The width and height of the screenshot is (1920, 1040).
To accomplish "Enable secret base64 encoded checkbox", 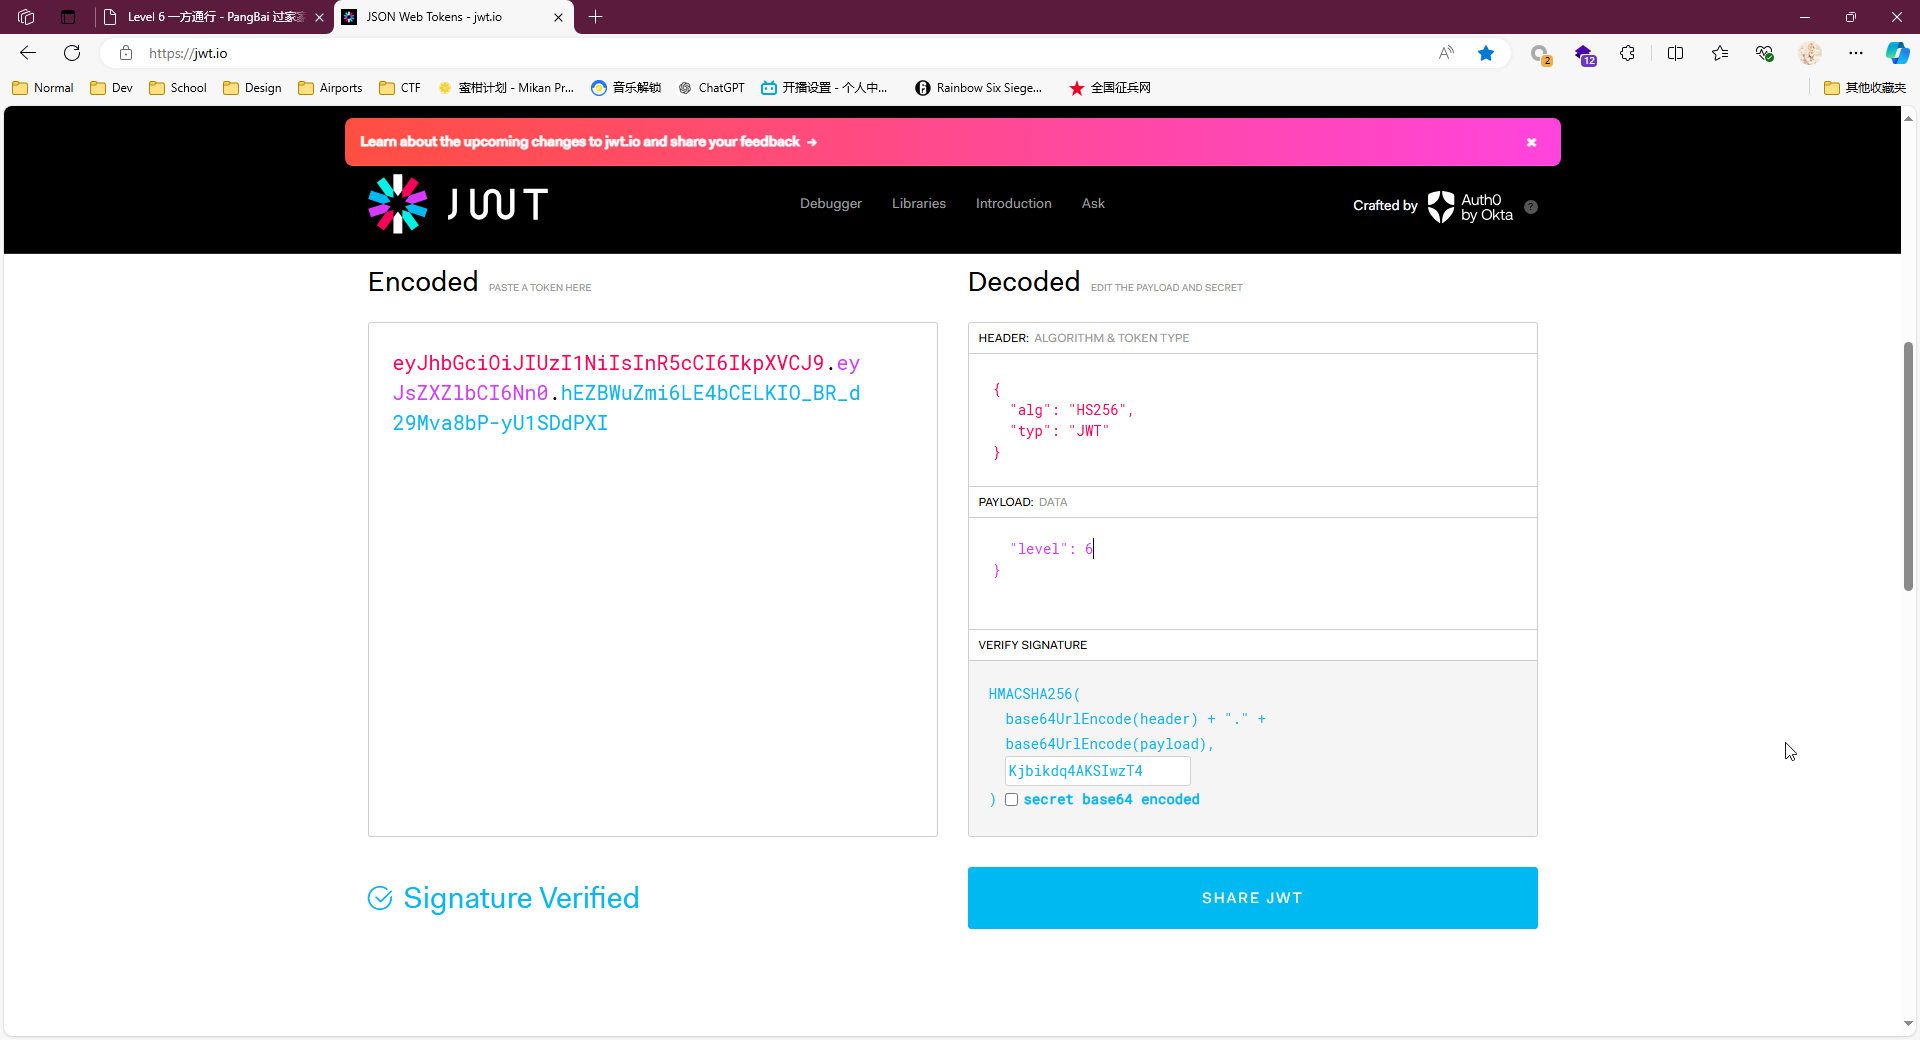I will (1011, 799).
